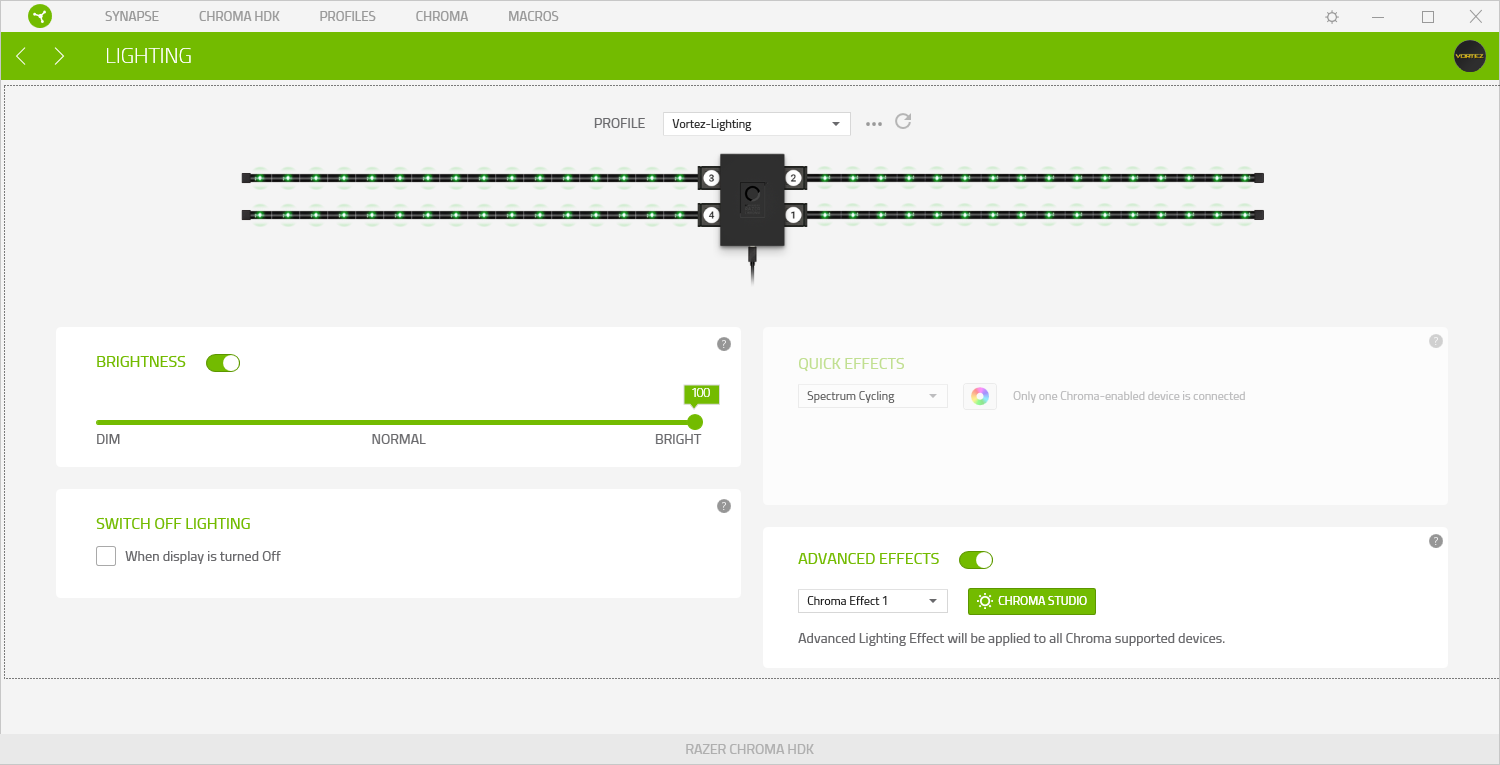Open the Vortez user avatar
Screen dimensions: 1500x765
[x=1469, y=56]
